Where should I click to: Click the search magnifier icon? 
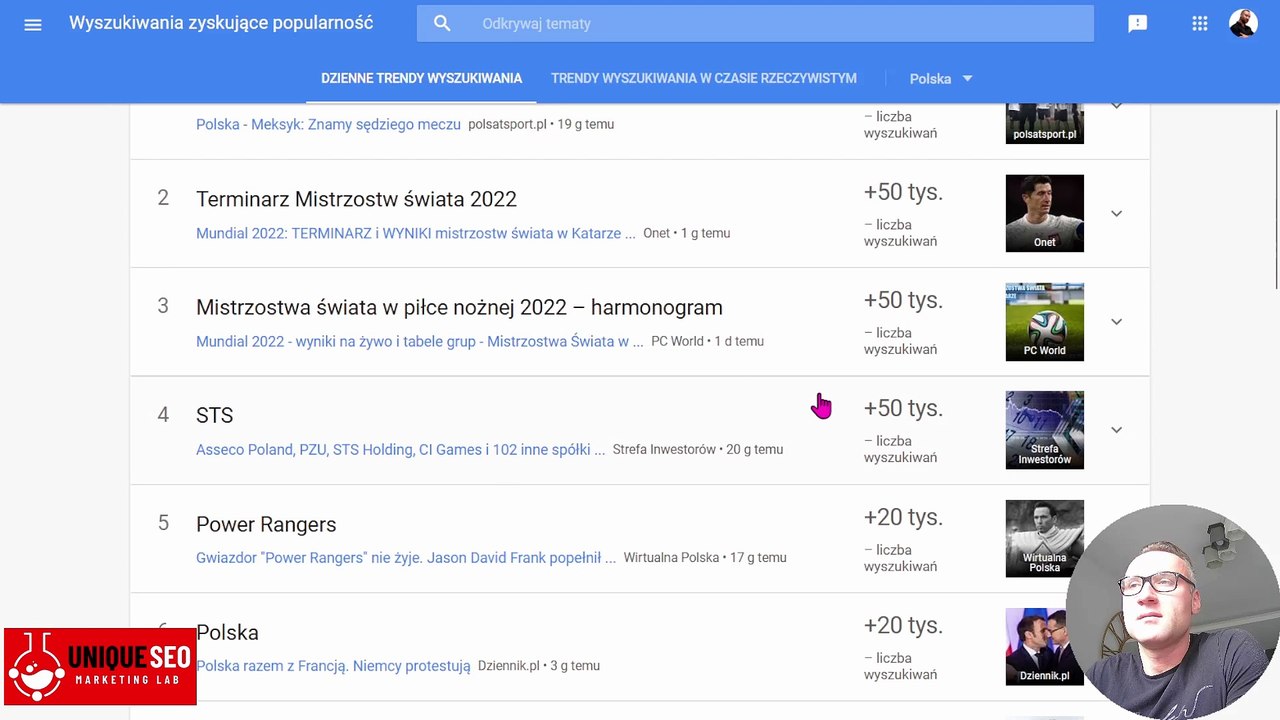pyautogui.click(x=442, y=23)
